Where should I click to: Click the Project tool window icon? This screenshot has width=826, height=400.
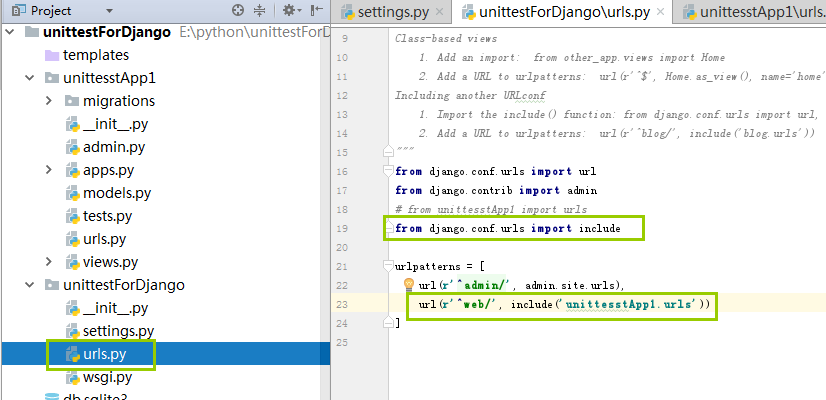pyautogui.click(x=19, y=11)
